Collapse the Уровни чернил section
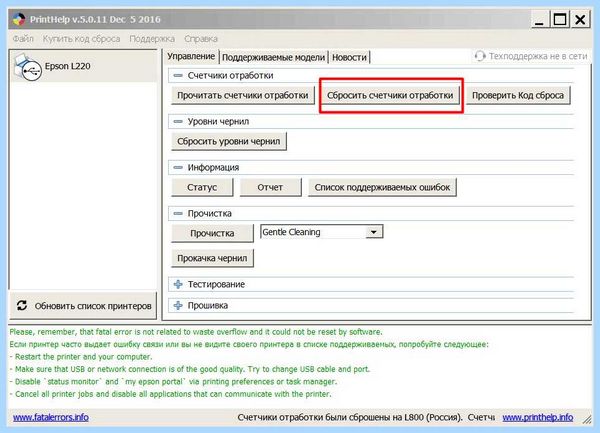The width and height of the screenshot is (600, 433). [178, 121]
